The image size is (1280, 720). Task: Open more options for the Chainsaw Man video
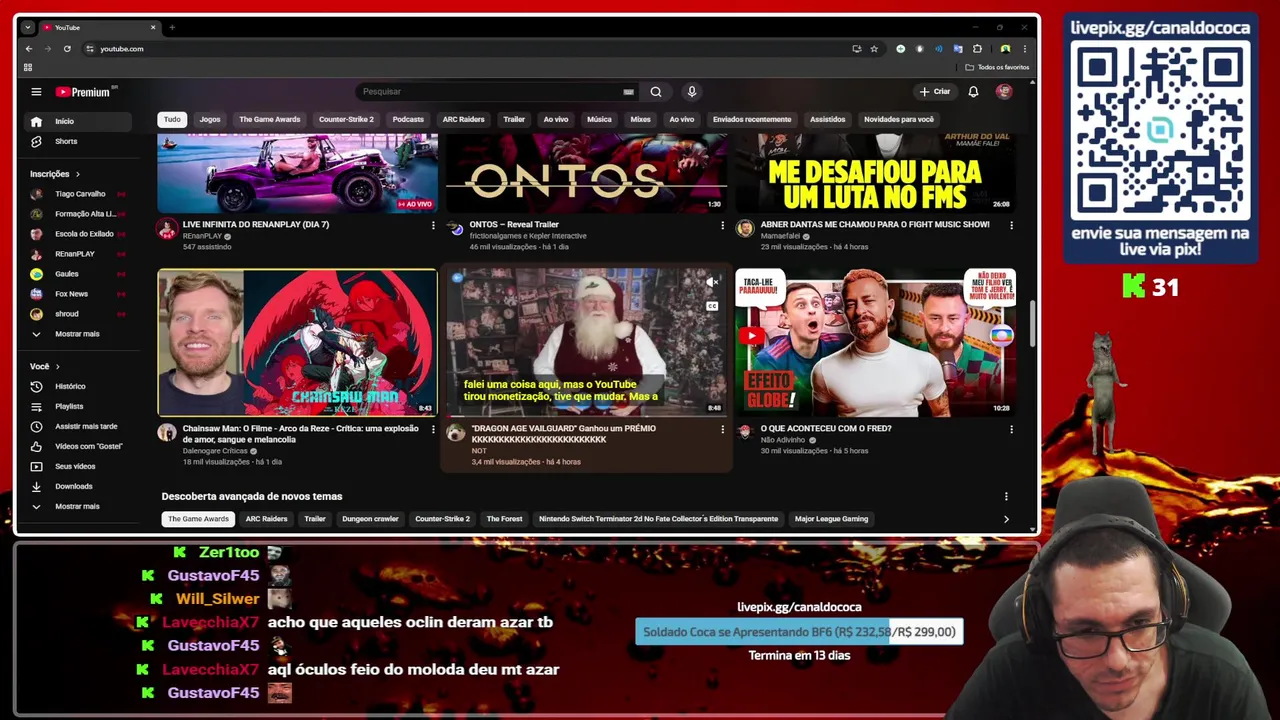coord(433,430)
